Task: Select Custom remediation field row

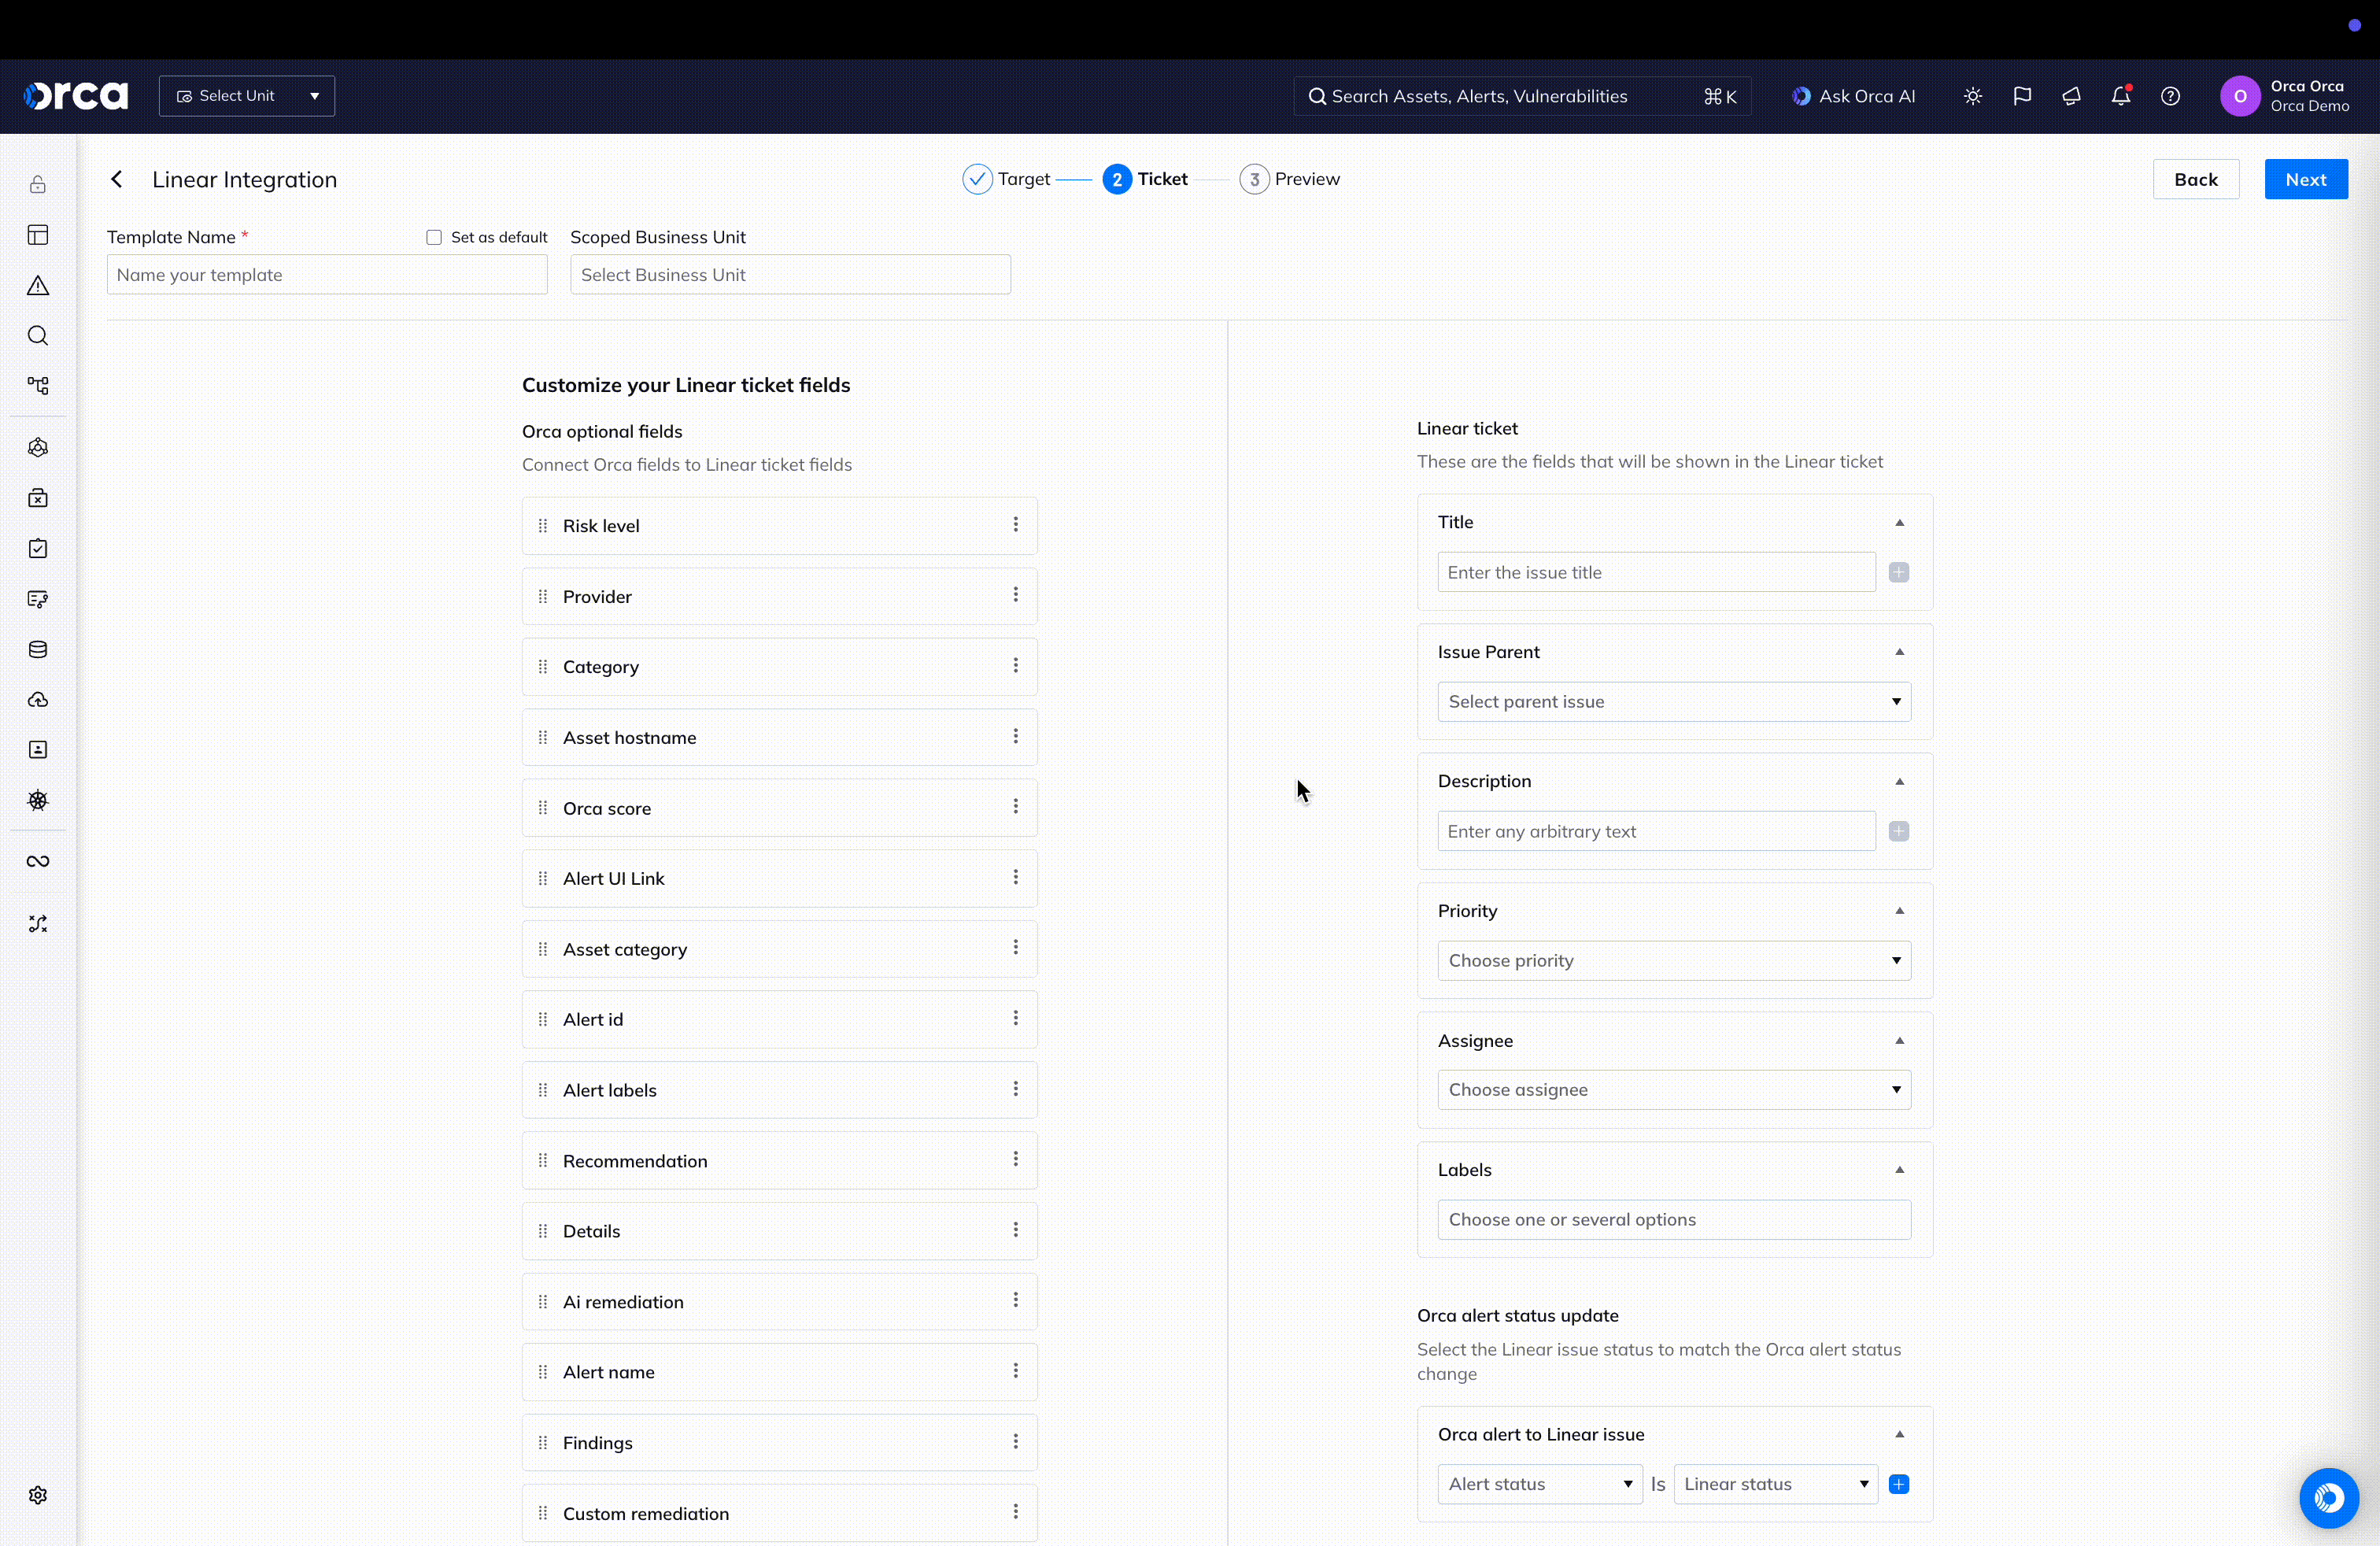Action: click(779, 1514)
